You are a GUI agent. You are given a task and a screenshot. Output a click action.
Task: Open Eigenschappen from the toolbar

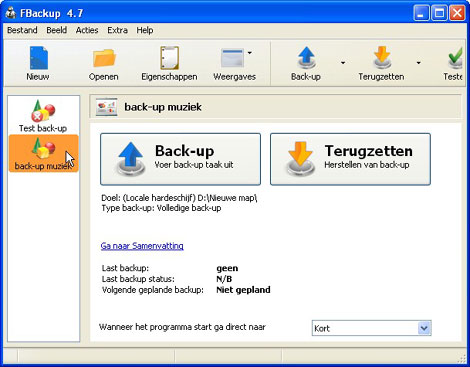[x=169, y=63]
